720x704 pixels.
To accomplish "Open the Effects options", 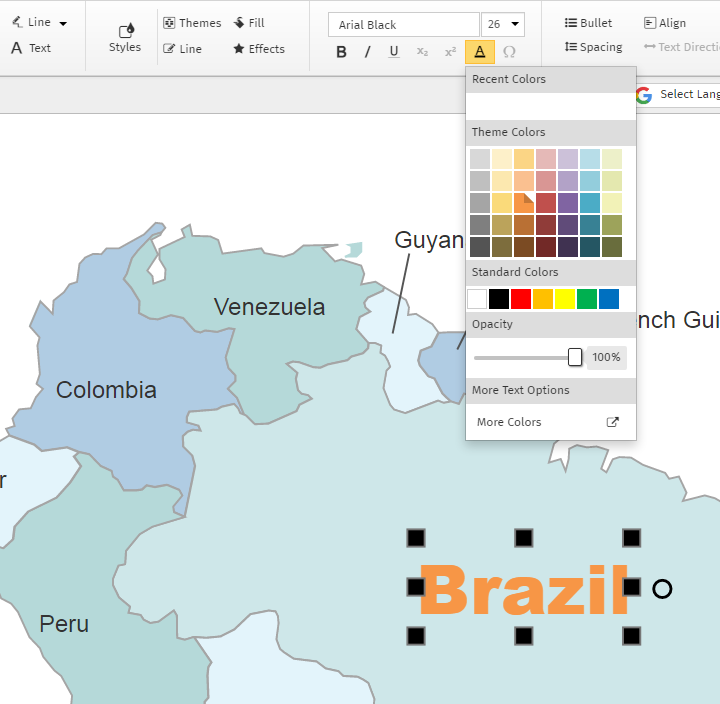I will point(259,49).
